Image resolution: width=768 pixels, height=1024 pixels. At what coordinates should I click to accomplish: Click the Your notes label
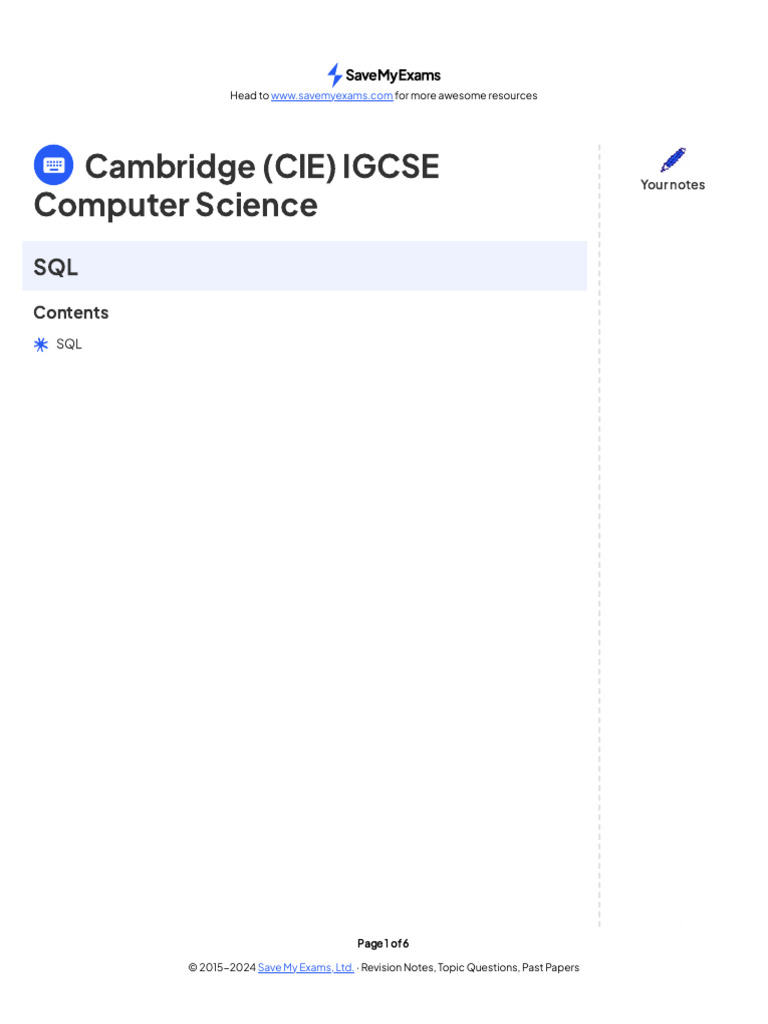(673, 185)
